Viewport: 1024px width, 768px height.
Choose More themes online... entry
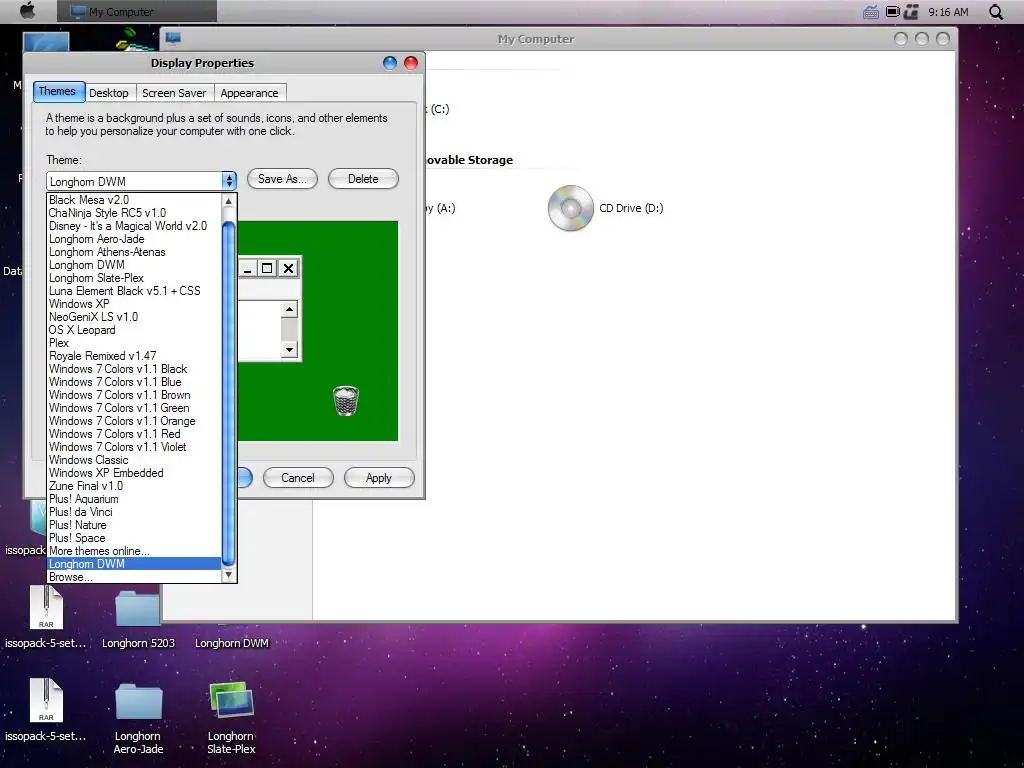pos(135,551)
